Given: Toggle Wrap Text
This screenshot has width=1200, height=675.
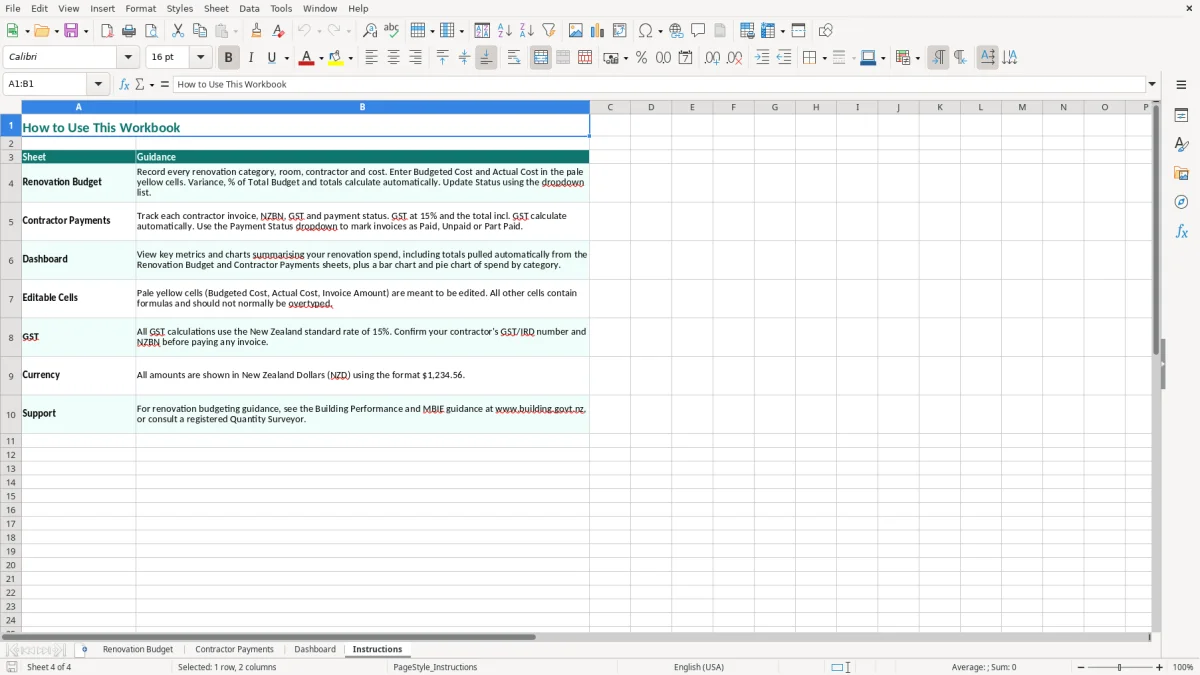Looking at the screenshot, I should click(x=514, y=58).
